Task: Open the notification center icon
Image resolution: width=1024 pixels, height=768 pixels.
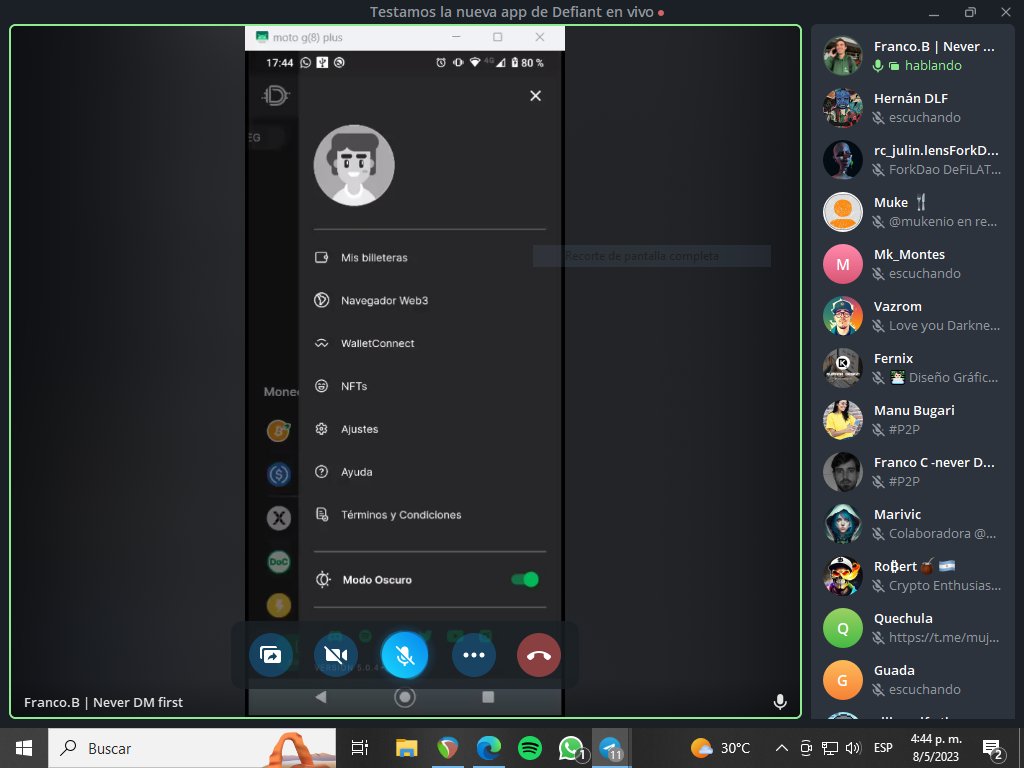Action: [x=993, y=750]
